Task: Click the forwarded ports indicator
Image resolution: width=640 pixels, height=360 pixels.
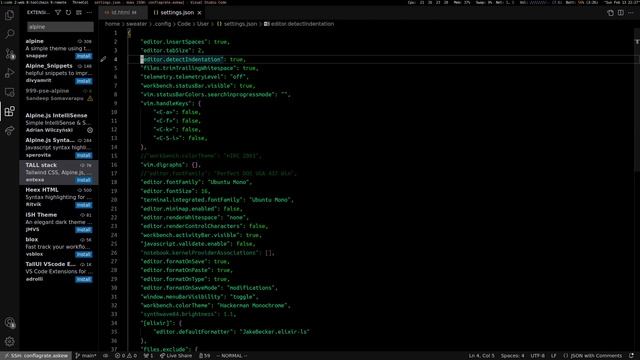Action: [149, 356]
